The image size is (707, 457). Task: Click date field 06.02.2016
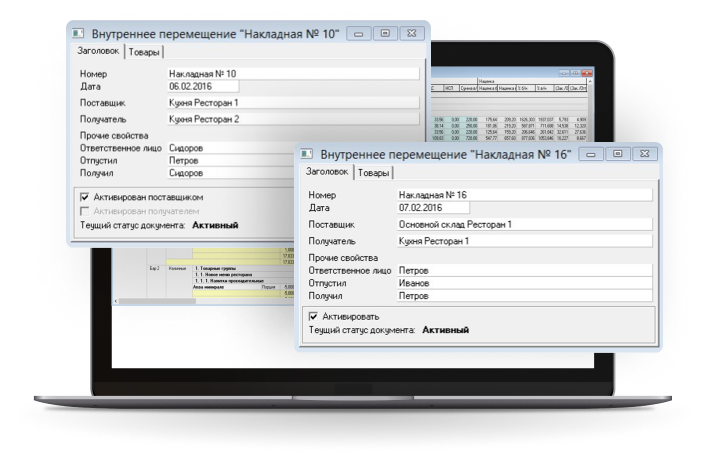pyautogui.click(x=203, y=87)
